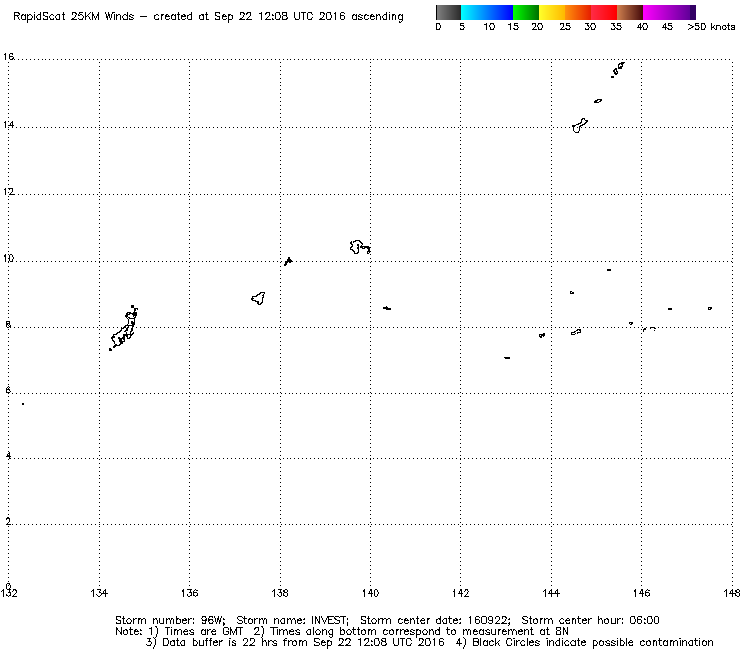Screen dimensions: 740x650
Task: Click the 'Black Circles indicate possible contamination' note
Action: click(592, 642)
